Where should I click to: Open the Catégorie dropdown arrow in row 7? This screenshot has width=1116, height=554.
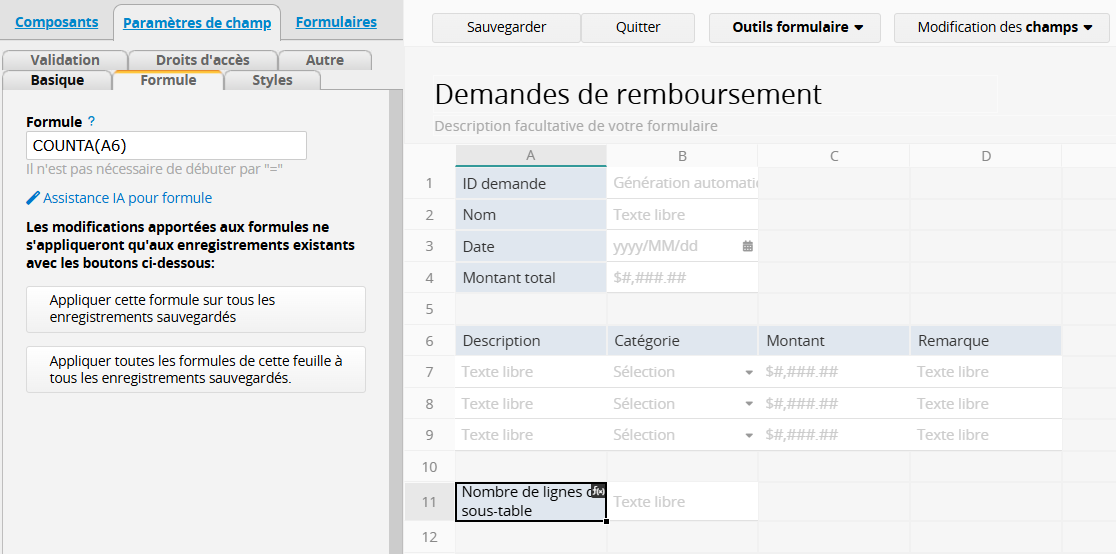tap(749, 372)
